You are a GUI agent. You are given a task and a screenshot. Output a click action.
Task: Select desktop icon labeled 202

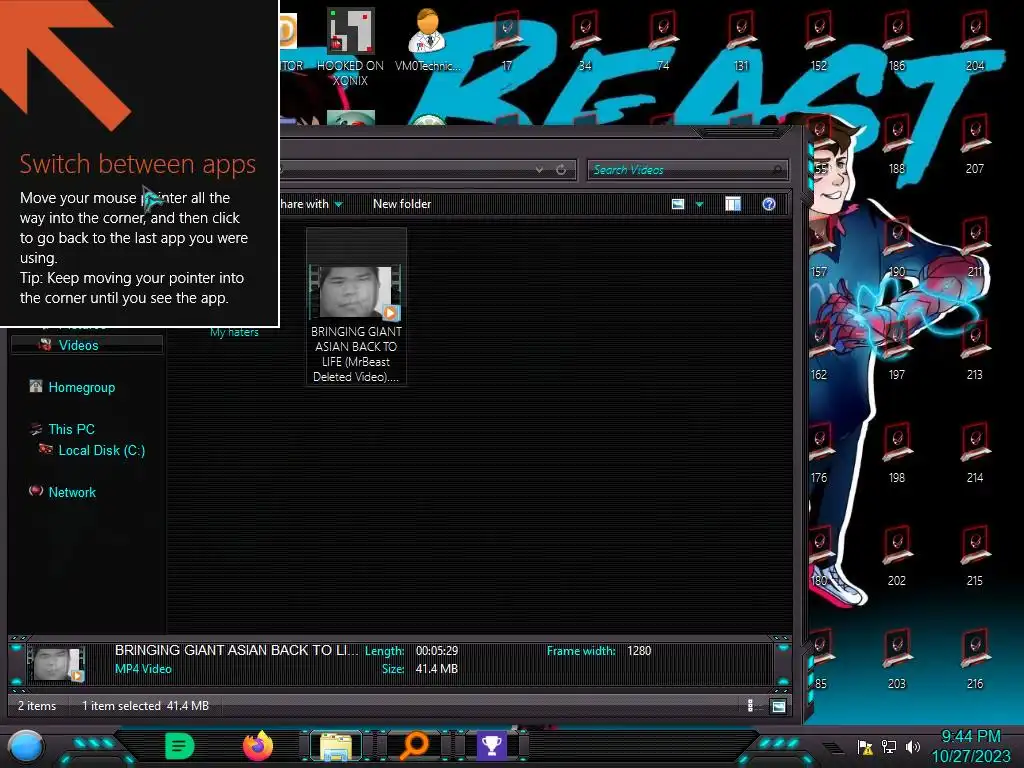897,556
